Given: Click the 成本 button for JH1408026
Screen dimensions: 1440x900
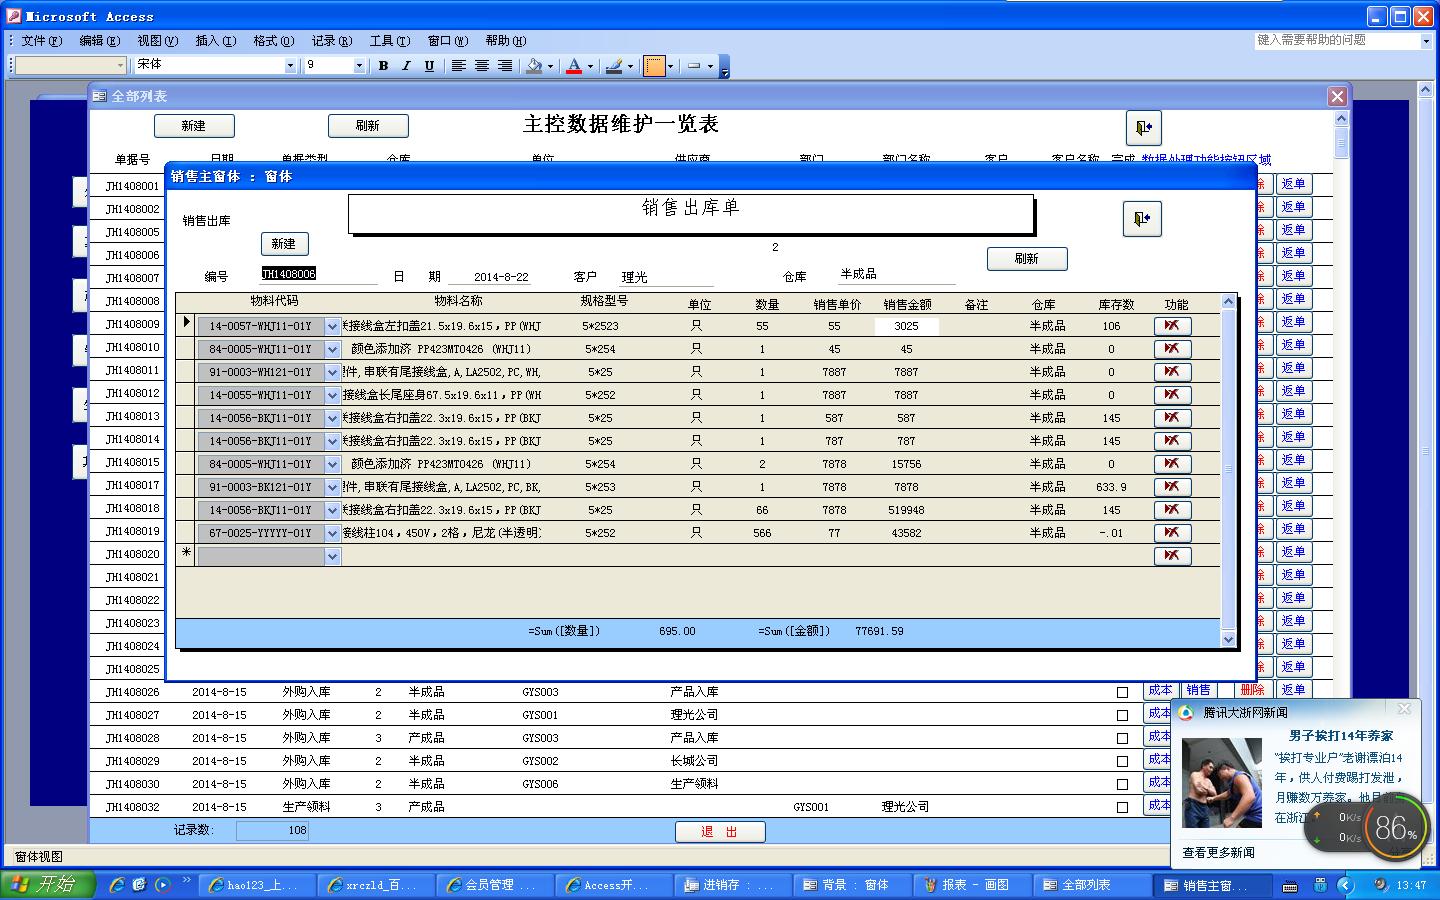Looking at the screenshot, I should 1159,690.
